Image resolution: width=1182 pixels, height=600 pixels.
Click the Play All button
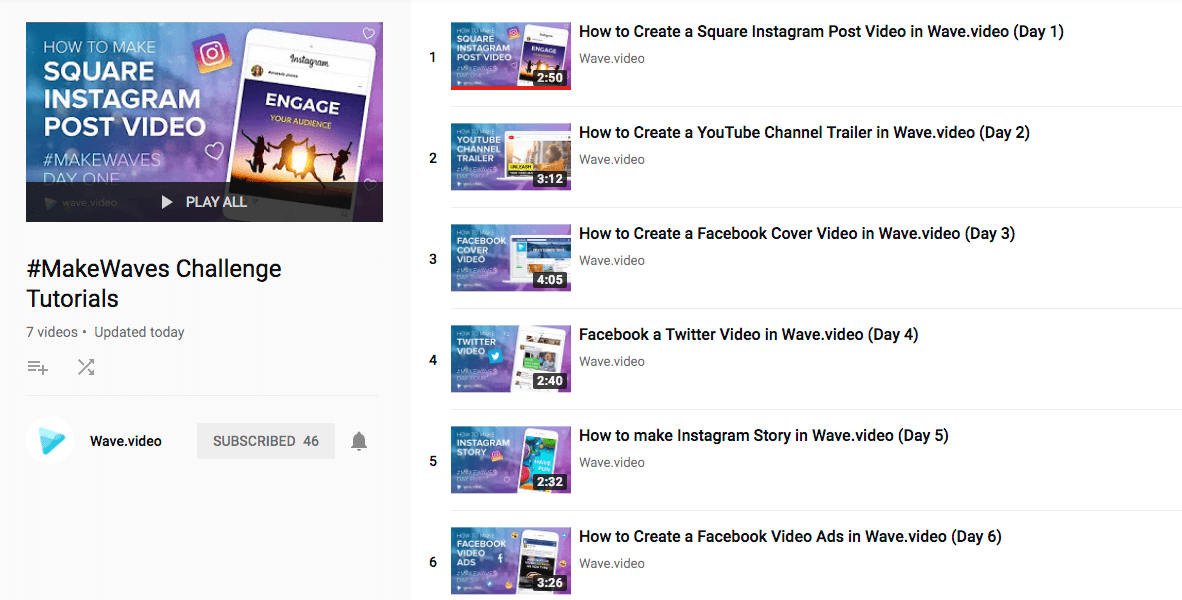204,202
